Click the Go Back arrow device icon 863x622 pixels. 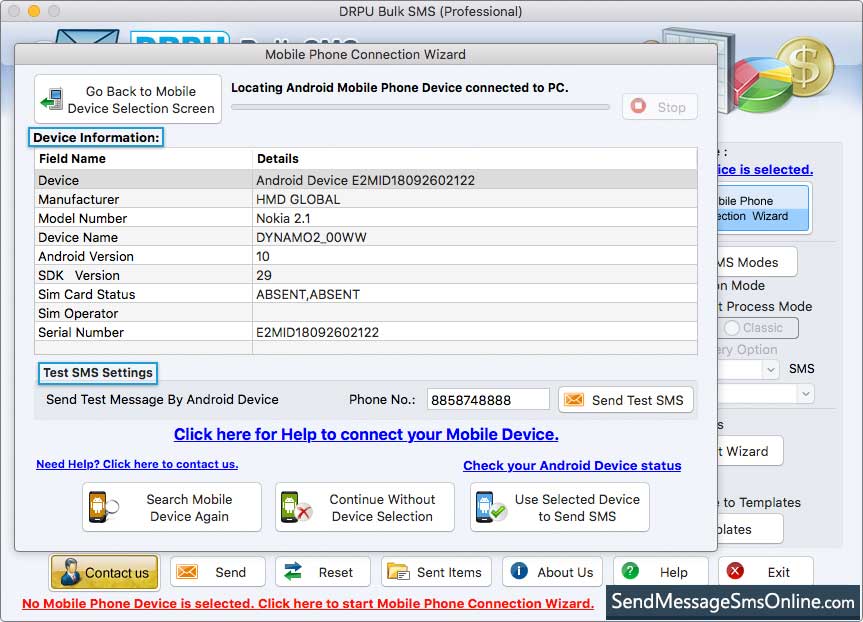click(x=52, y=99)
